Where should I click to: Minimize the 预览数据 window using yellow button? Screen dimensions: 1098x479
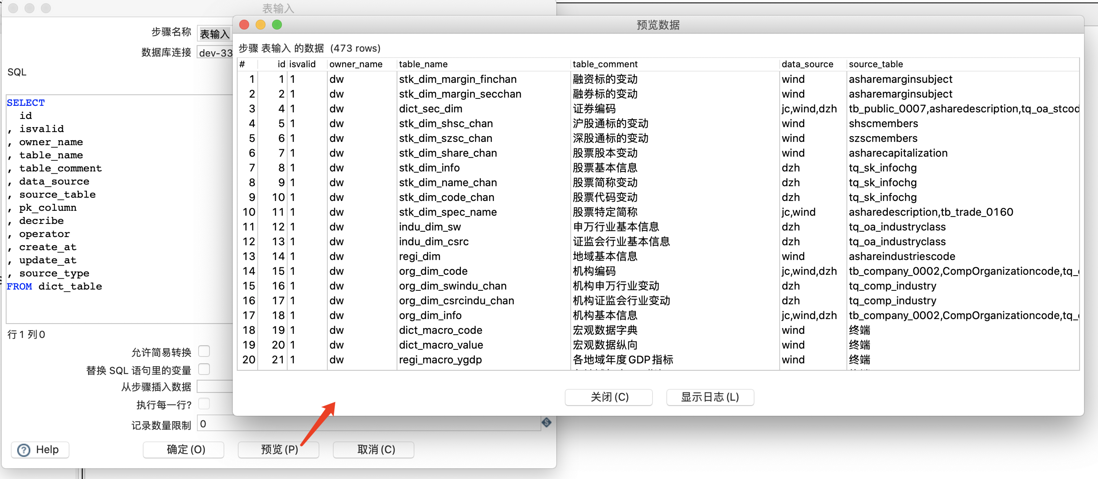(x=260, y=25)
